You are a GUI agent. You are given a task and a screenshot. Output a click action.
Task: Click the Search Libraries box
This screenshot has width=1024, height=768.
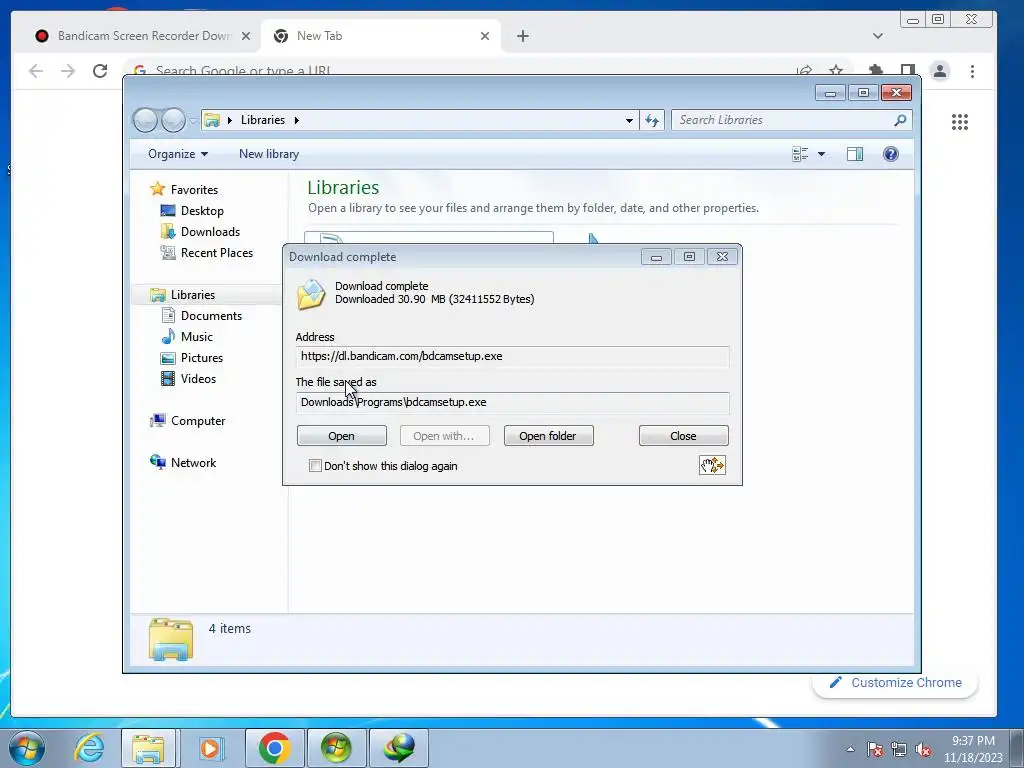[791, 120]
